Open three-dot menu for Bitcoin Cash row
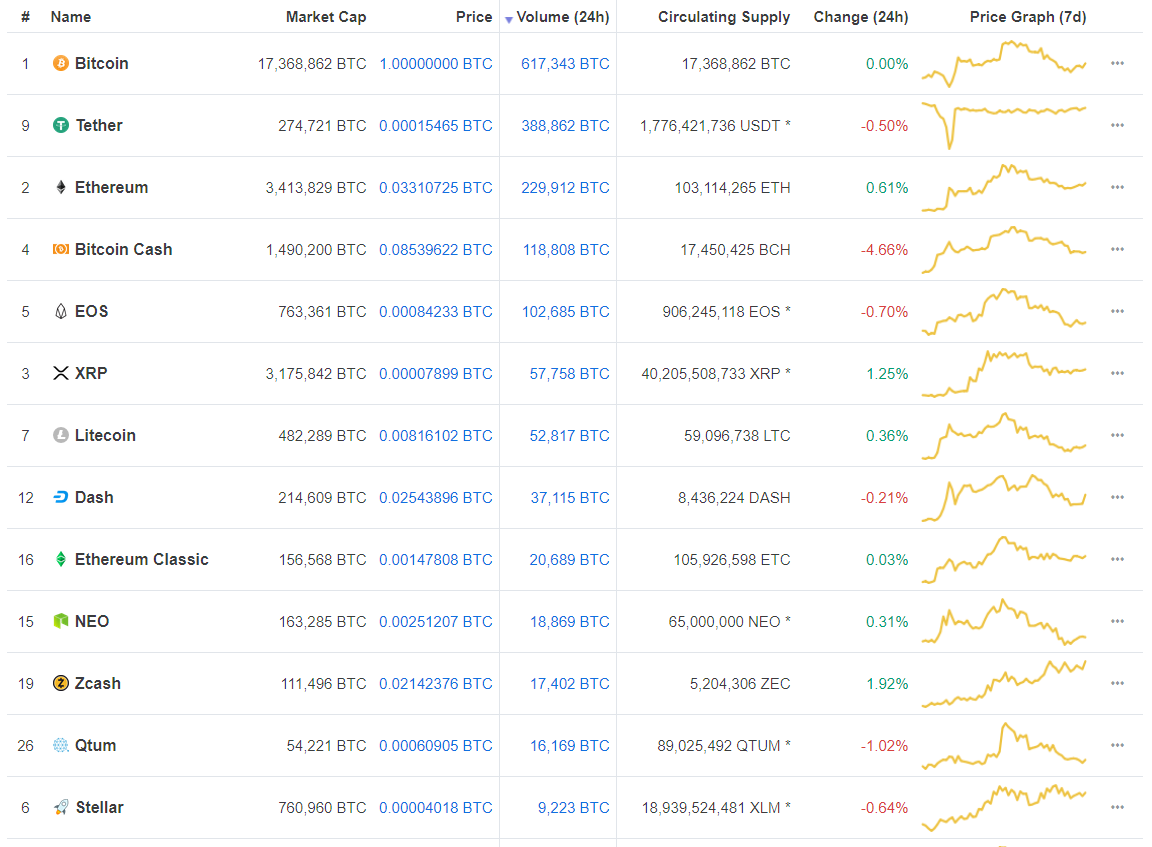Viewport: 1152px width, 847px height. 1117,250
